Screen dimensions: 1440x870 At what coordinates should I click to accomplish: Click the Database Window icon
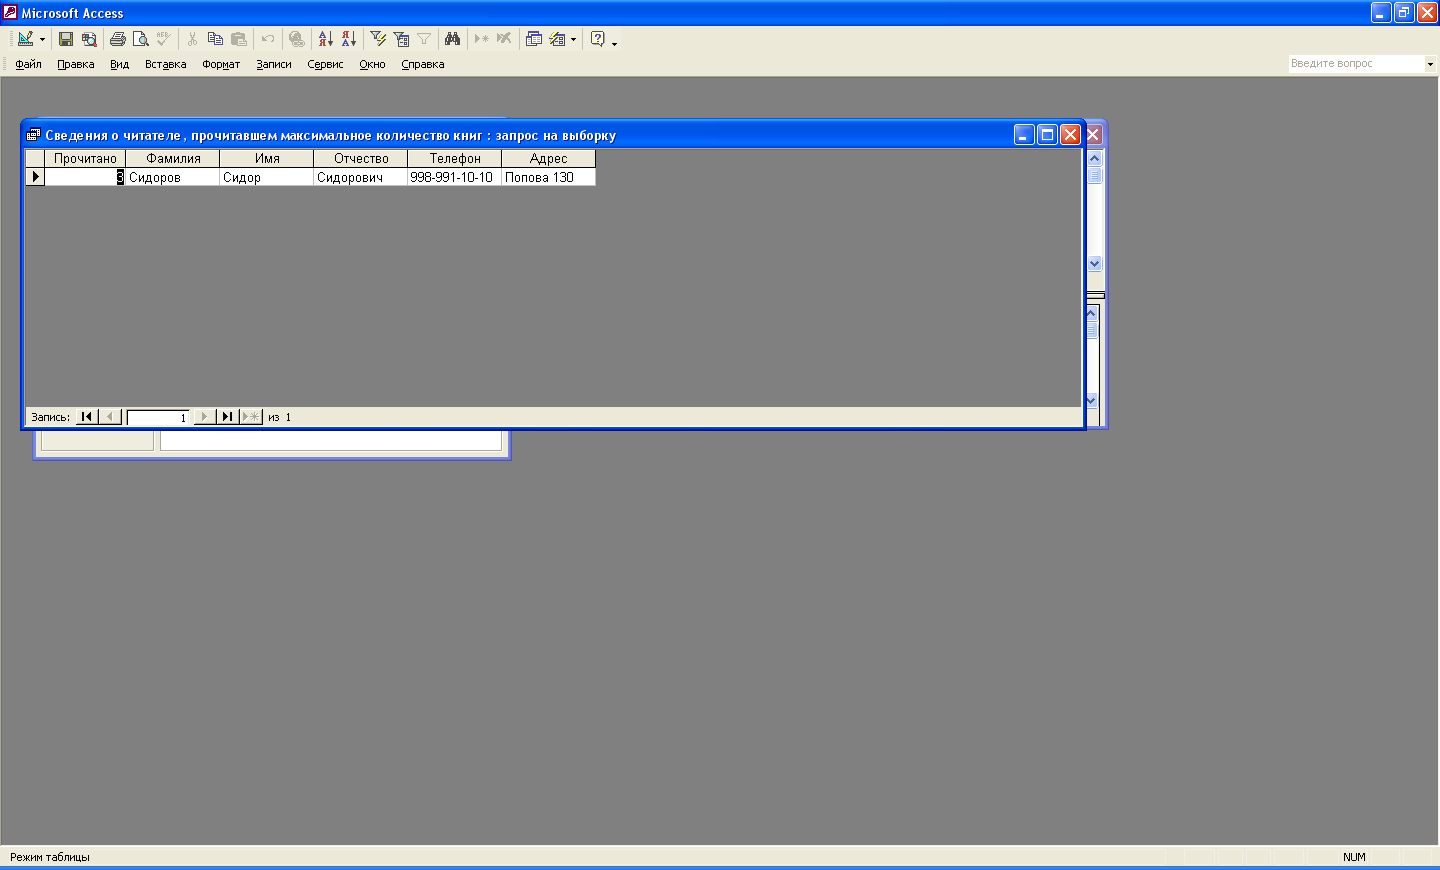534,39
